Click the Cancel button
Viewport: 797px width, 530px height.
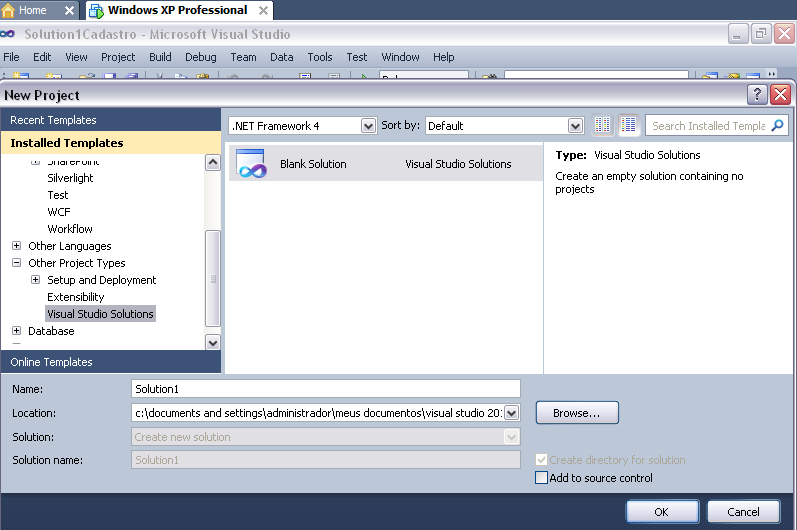(743, 512)
